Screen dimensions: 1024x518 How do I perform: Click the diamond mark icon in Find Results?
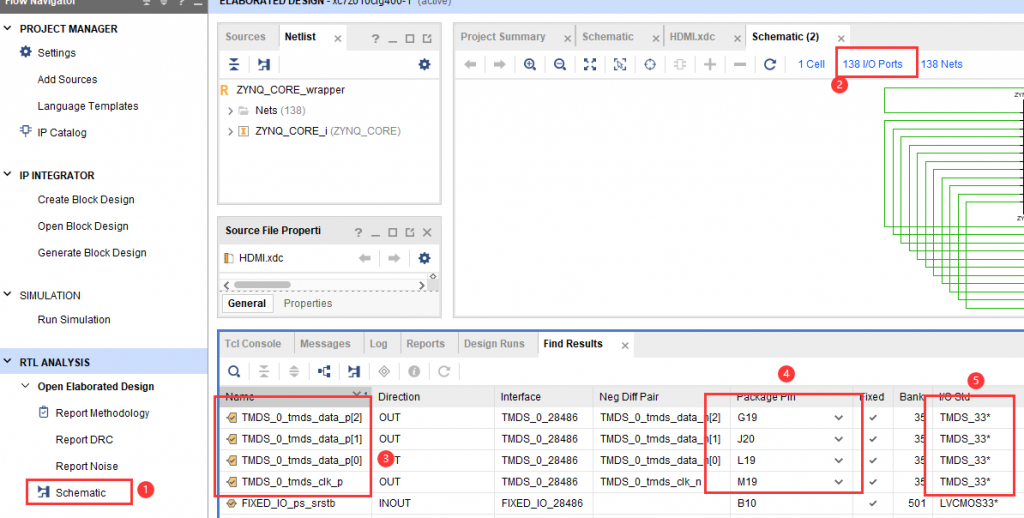[384, 372]
